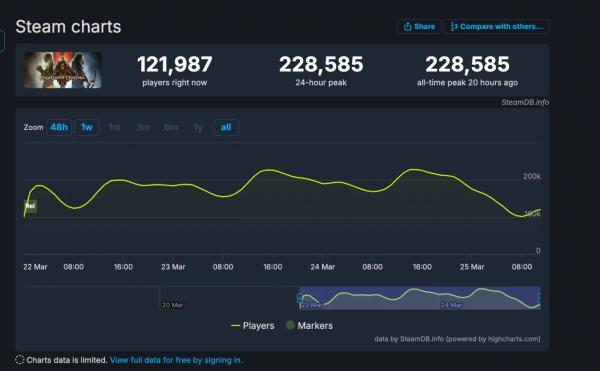Click the game thumbnail image

[x=63, y=70]
